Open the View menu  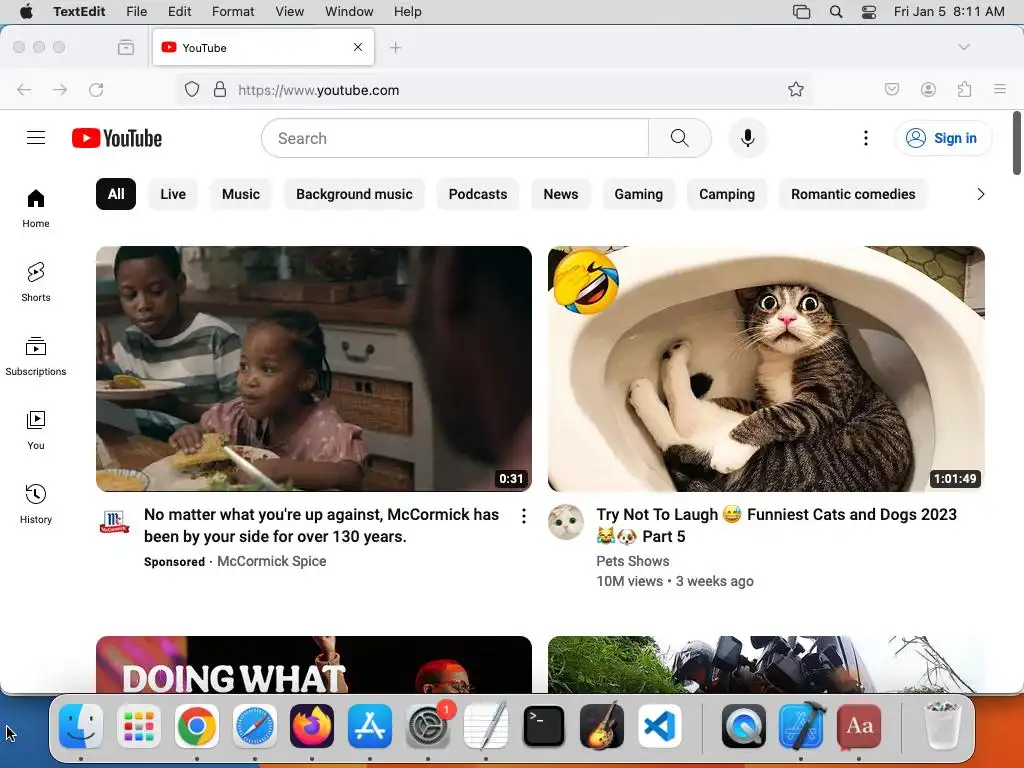[289, 12]
